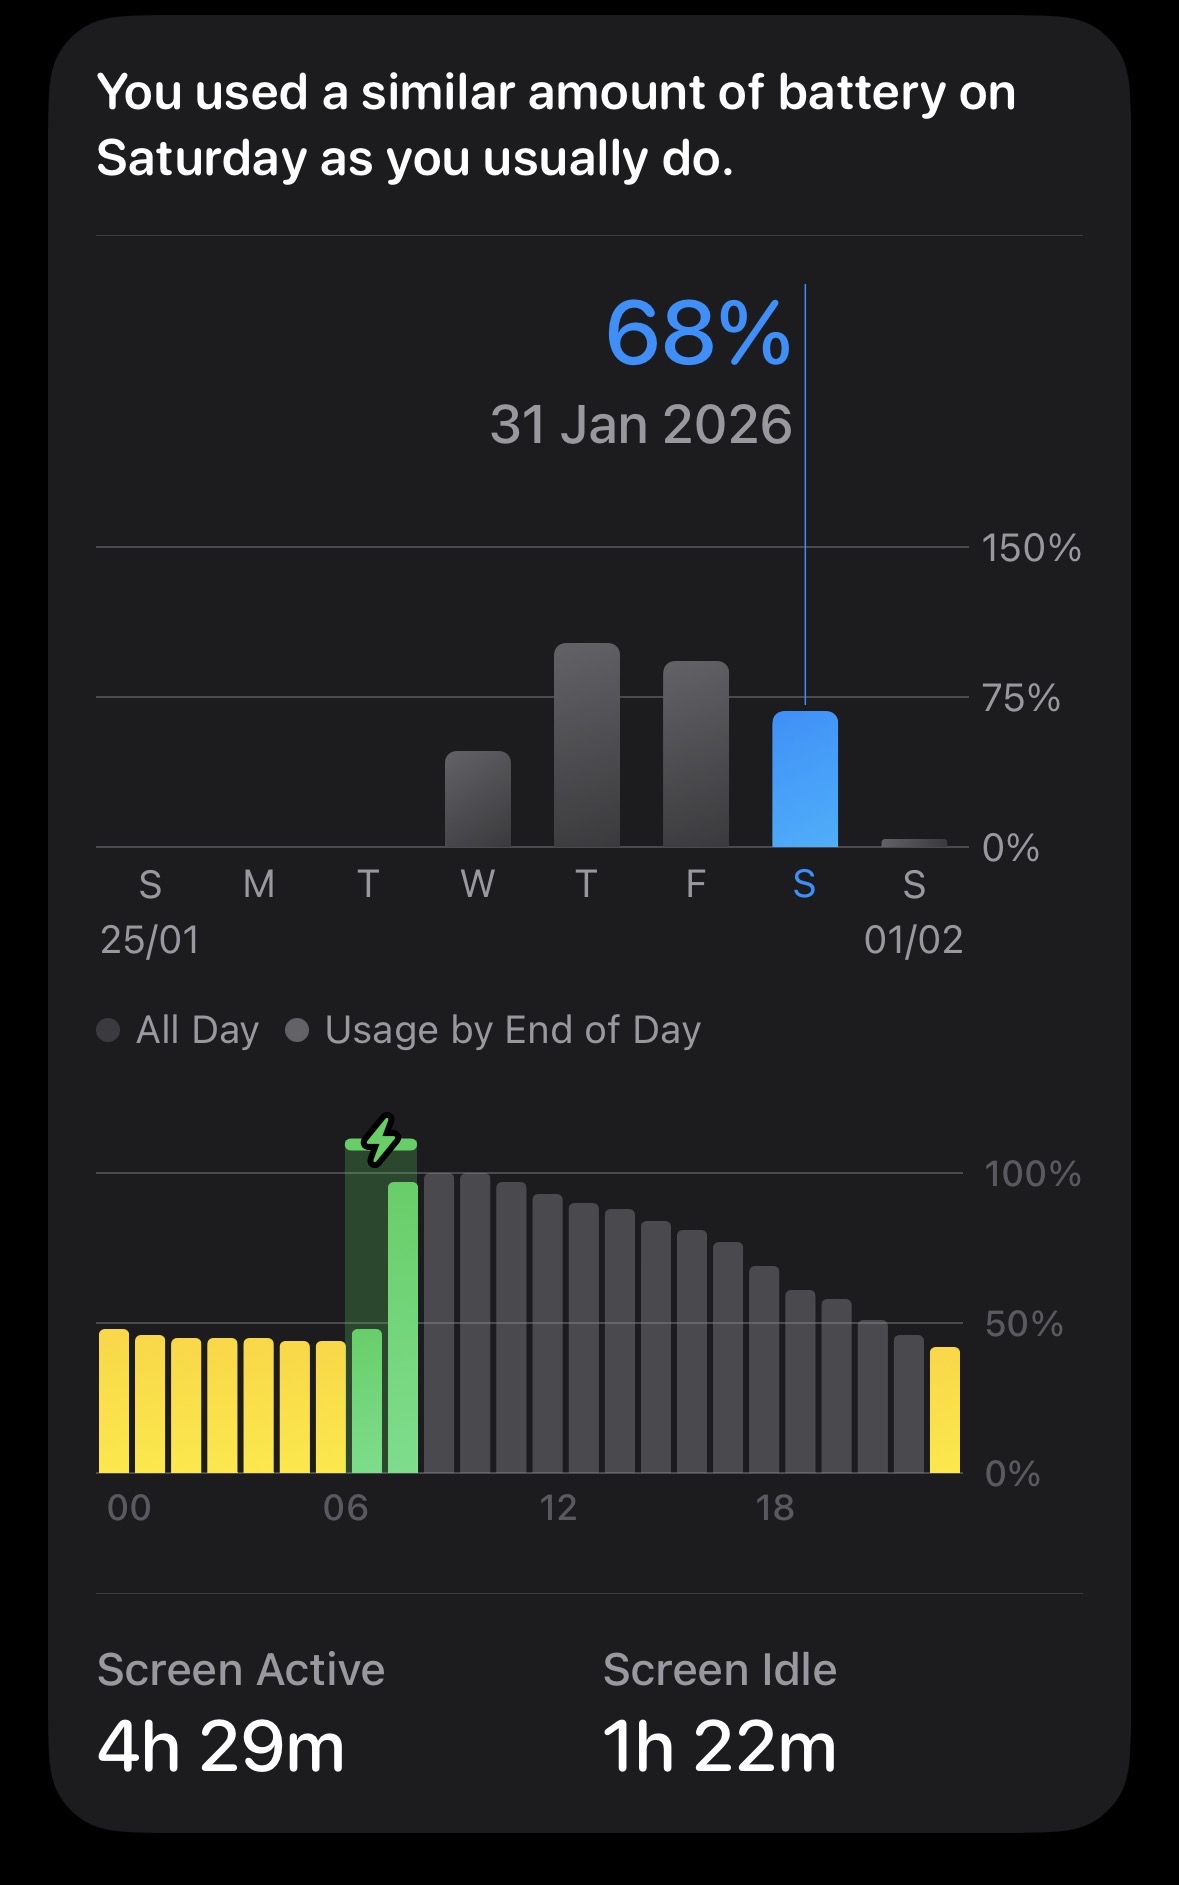Tap the battery usage summary headline
Viewport: 1179px width, 1885px height.
pyautogui.click(x=556, y=125)
